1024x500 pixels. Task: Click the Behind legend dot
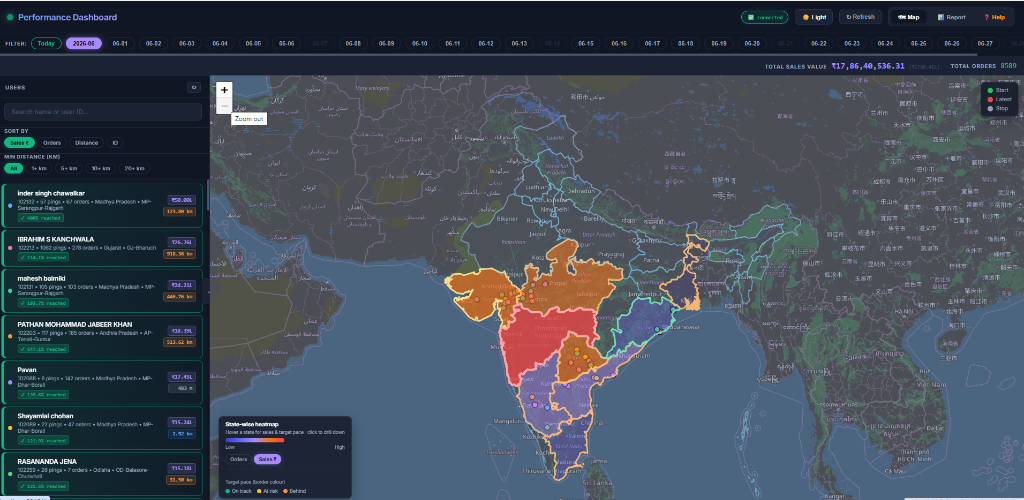285,491
